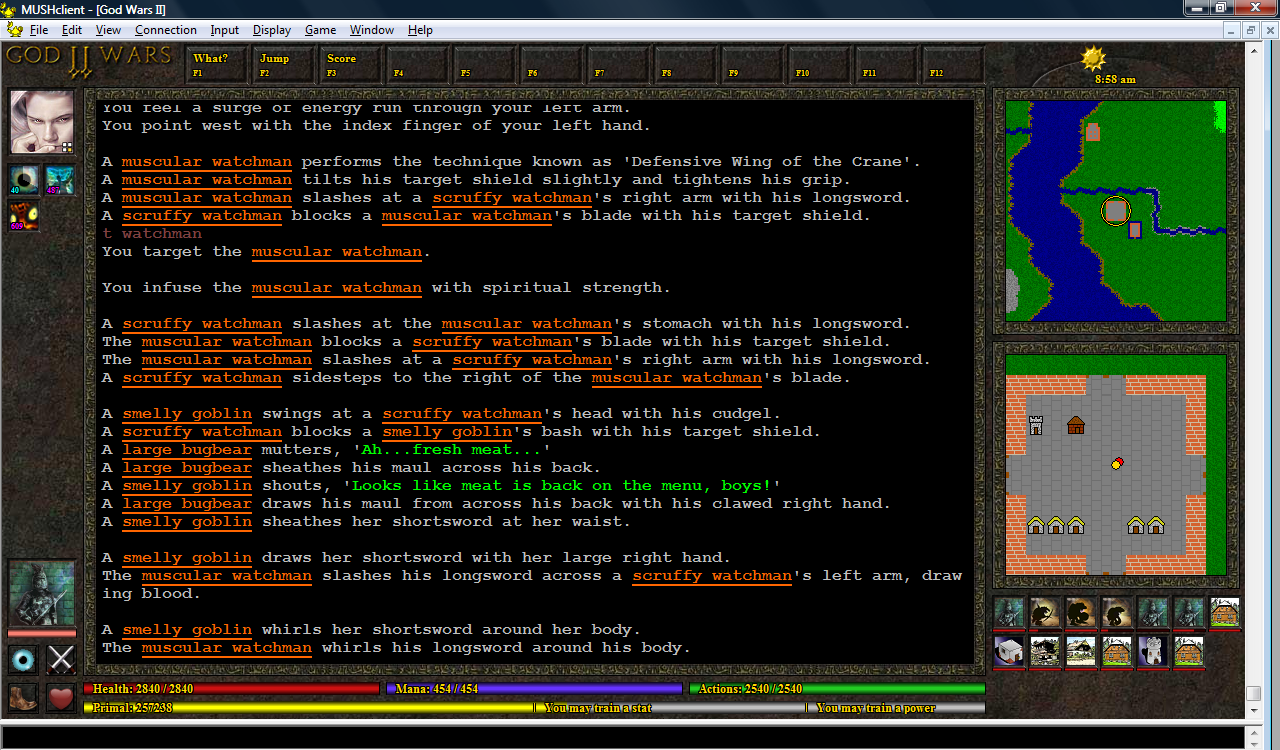Activate the dark eye spell icon marked 40
This screenshot has width=1280, height=750.
click(24, 180)
